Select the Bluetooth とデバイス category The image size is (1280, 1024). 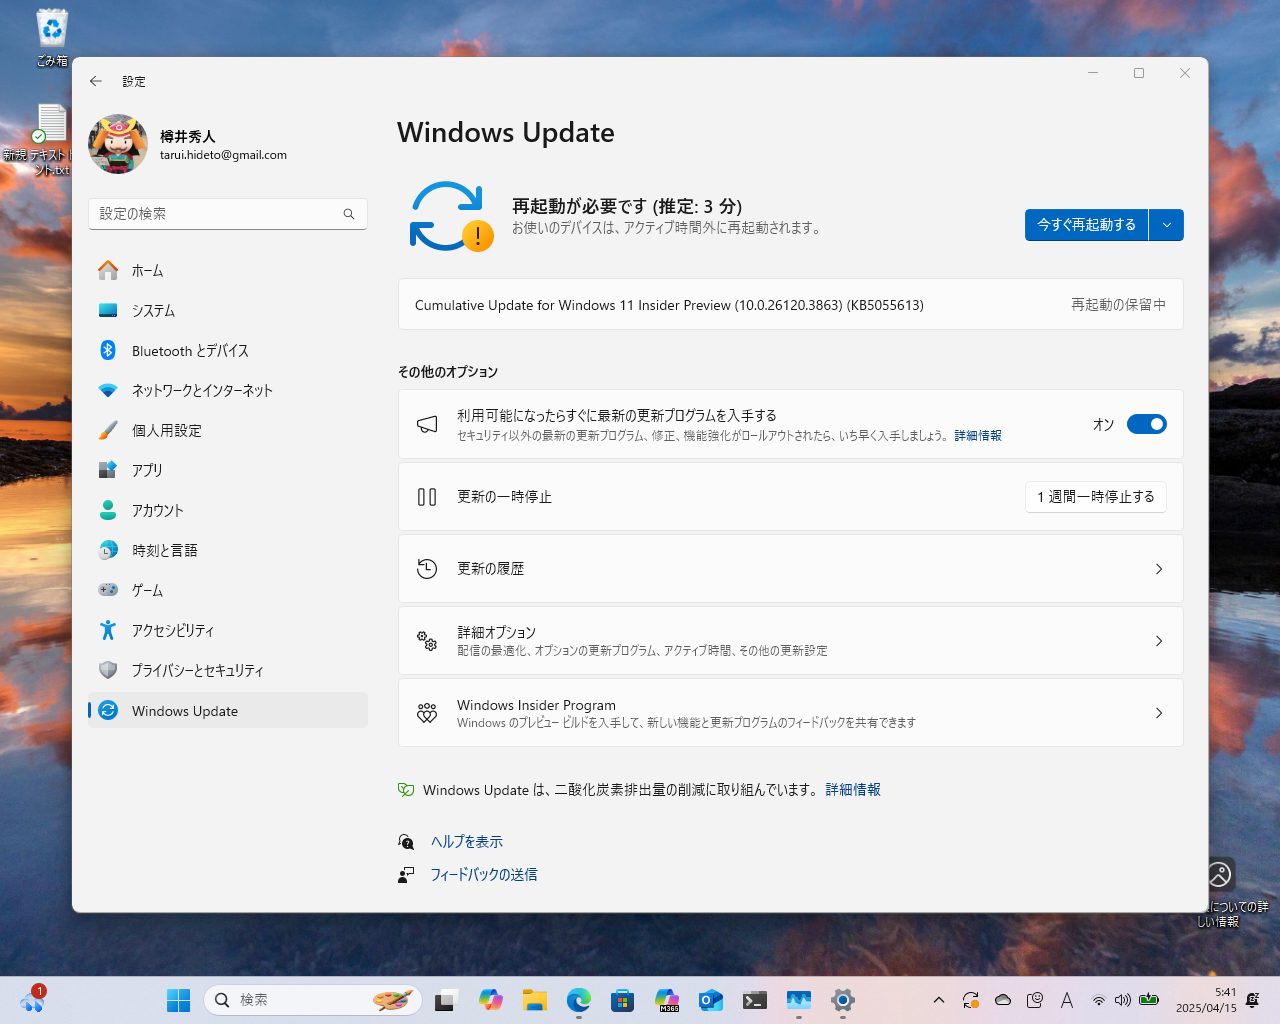pyautogui.click(x=190, y=350)
